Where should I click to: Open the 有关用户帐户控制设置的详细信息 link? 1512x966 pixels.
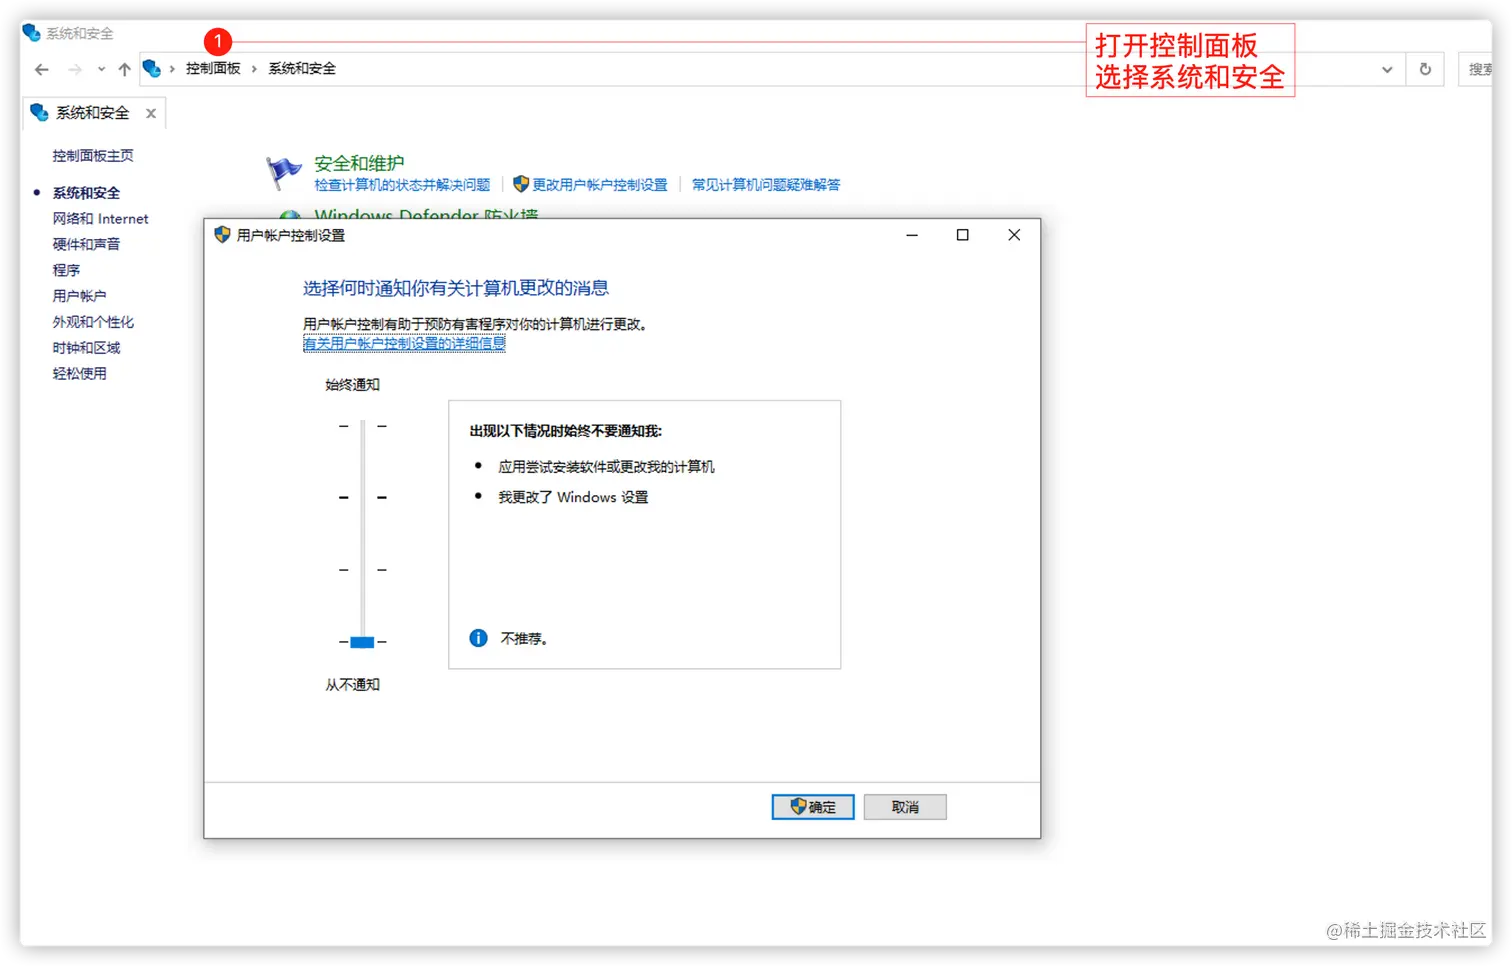click(404, 343)
